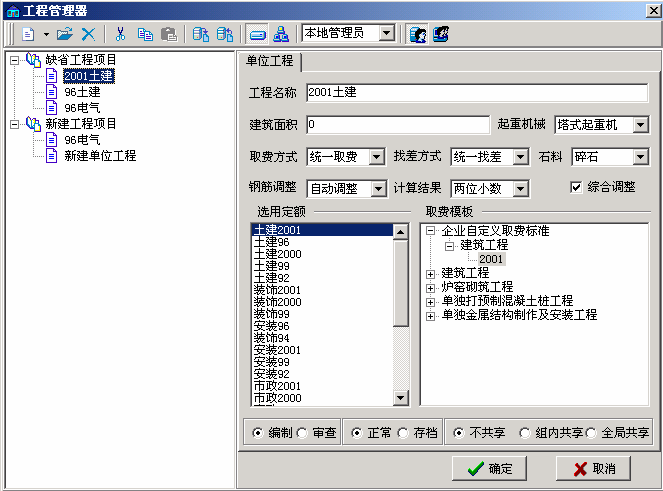Select the 编制 radio button
This screenshot has height=491, width=663.
pos(257,433)
